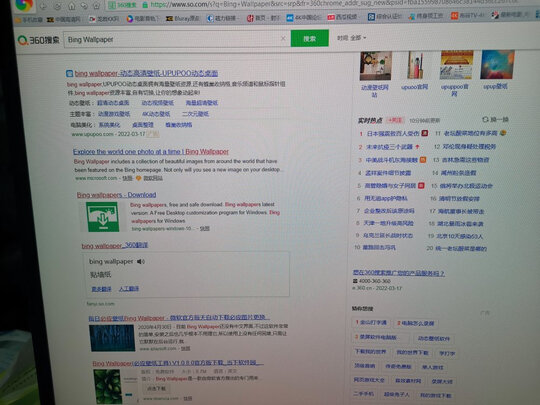
Task: Expand the 时间 全部 time filter dropdown
Action: click(352, 38)
